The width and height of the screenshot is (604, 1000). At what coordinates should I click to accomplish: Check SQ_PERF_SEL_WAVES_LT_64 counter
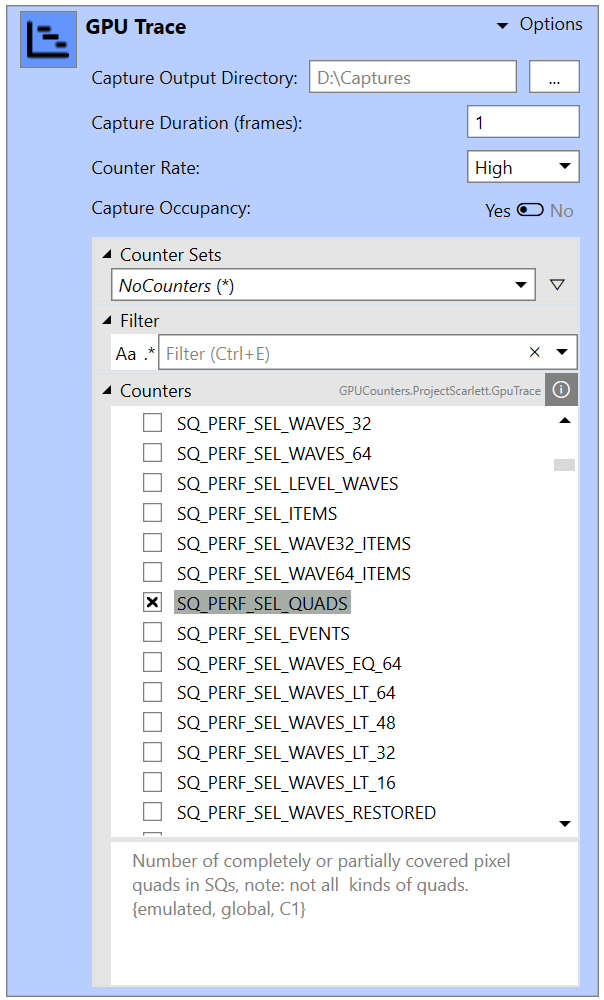pos(152,692)
